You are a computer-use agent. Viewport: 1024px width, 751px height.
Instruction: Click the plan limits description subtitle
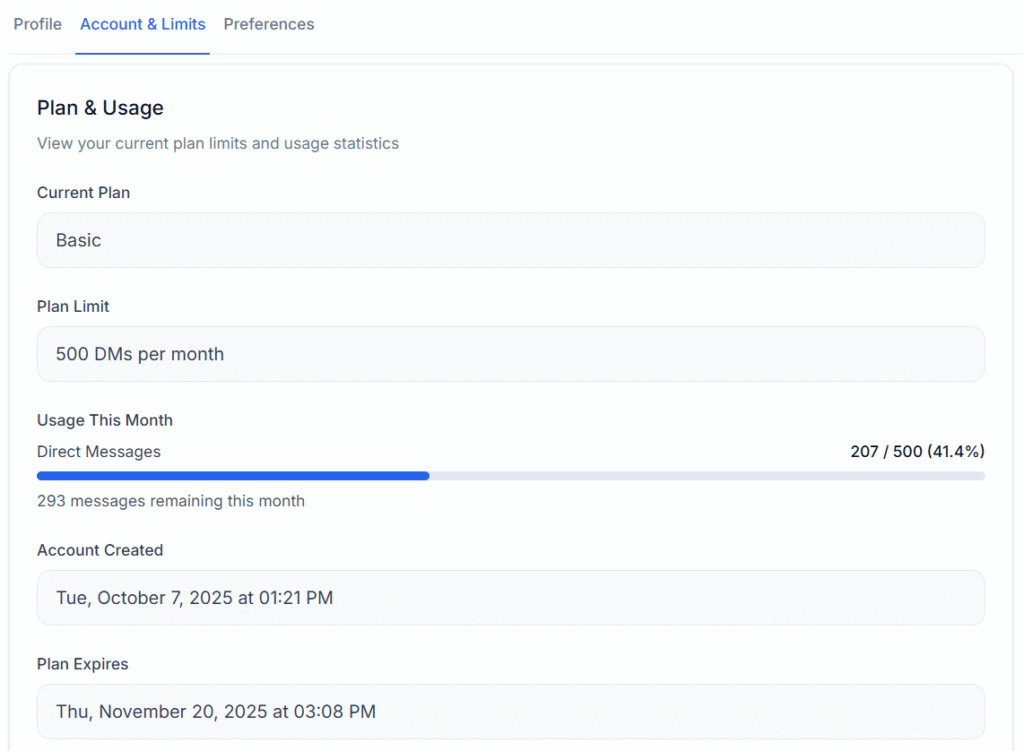[x=218, y=143]
